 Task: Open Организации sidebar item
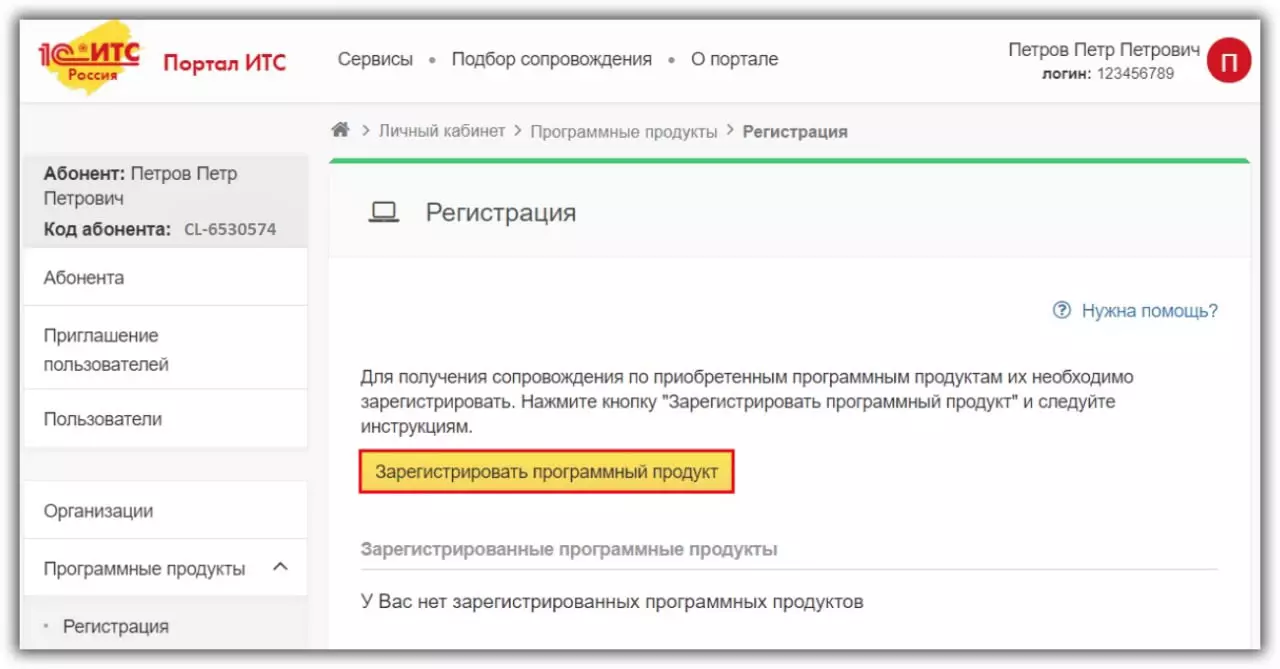(x=98, y=511)
